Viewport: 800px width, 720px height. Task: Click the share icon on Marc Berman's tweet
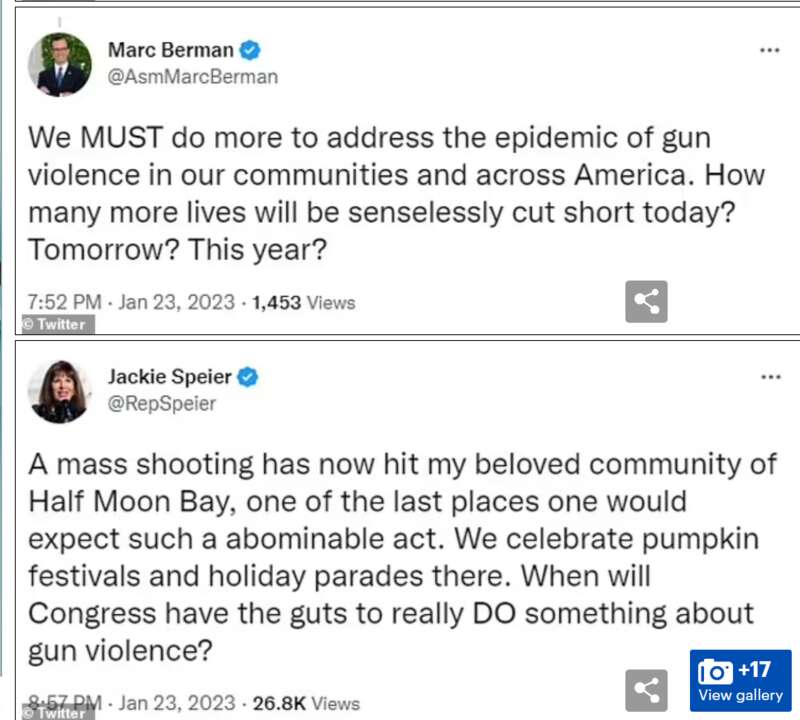[x=646, y=302]
